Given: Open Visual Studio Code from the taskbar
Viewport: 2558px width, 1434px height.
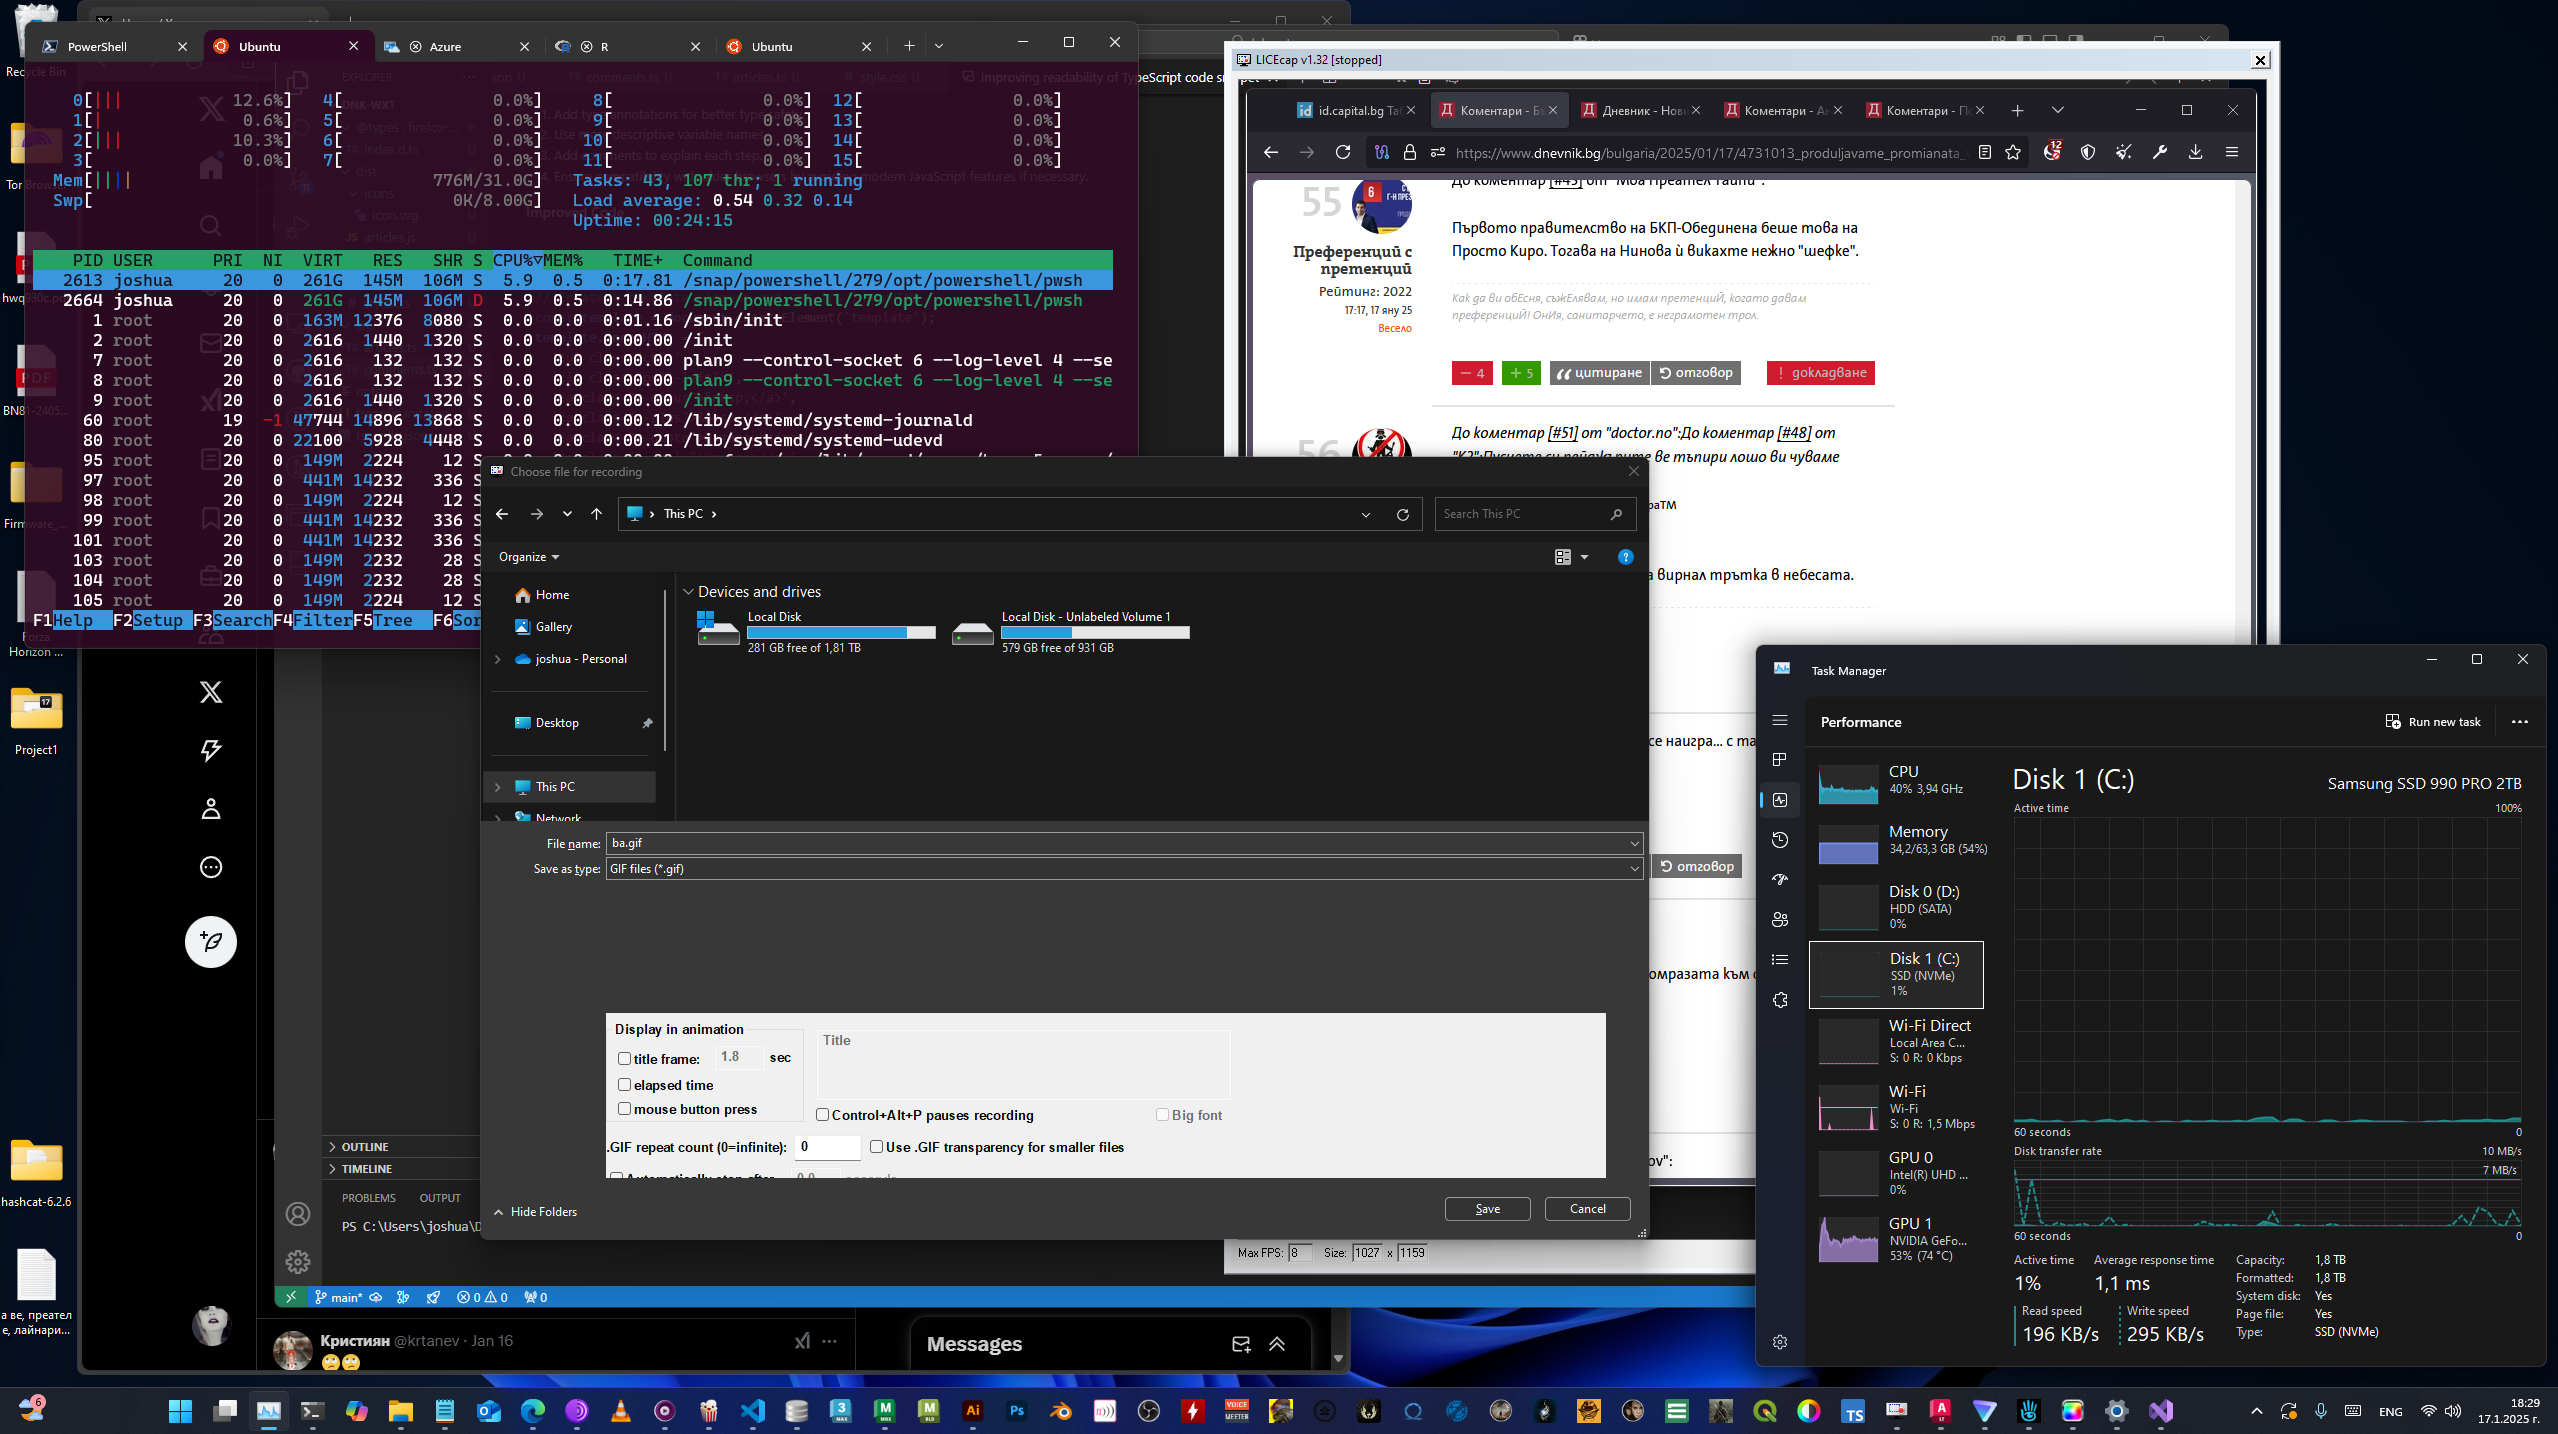Looking at the screenshot, I should point(753,1411).
